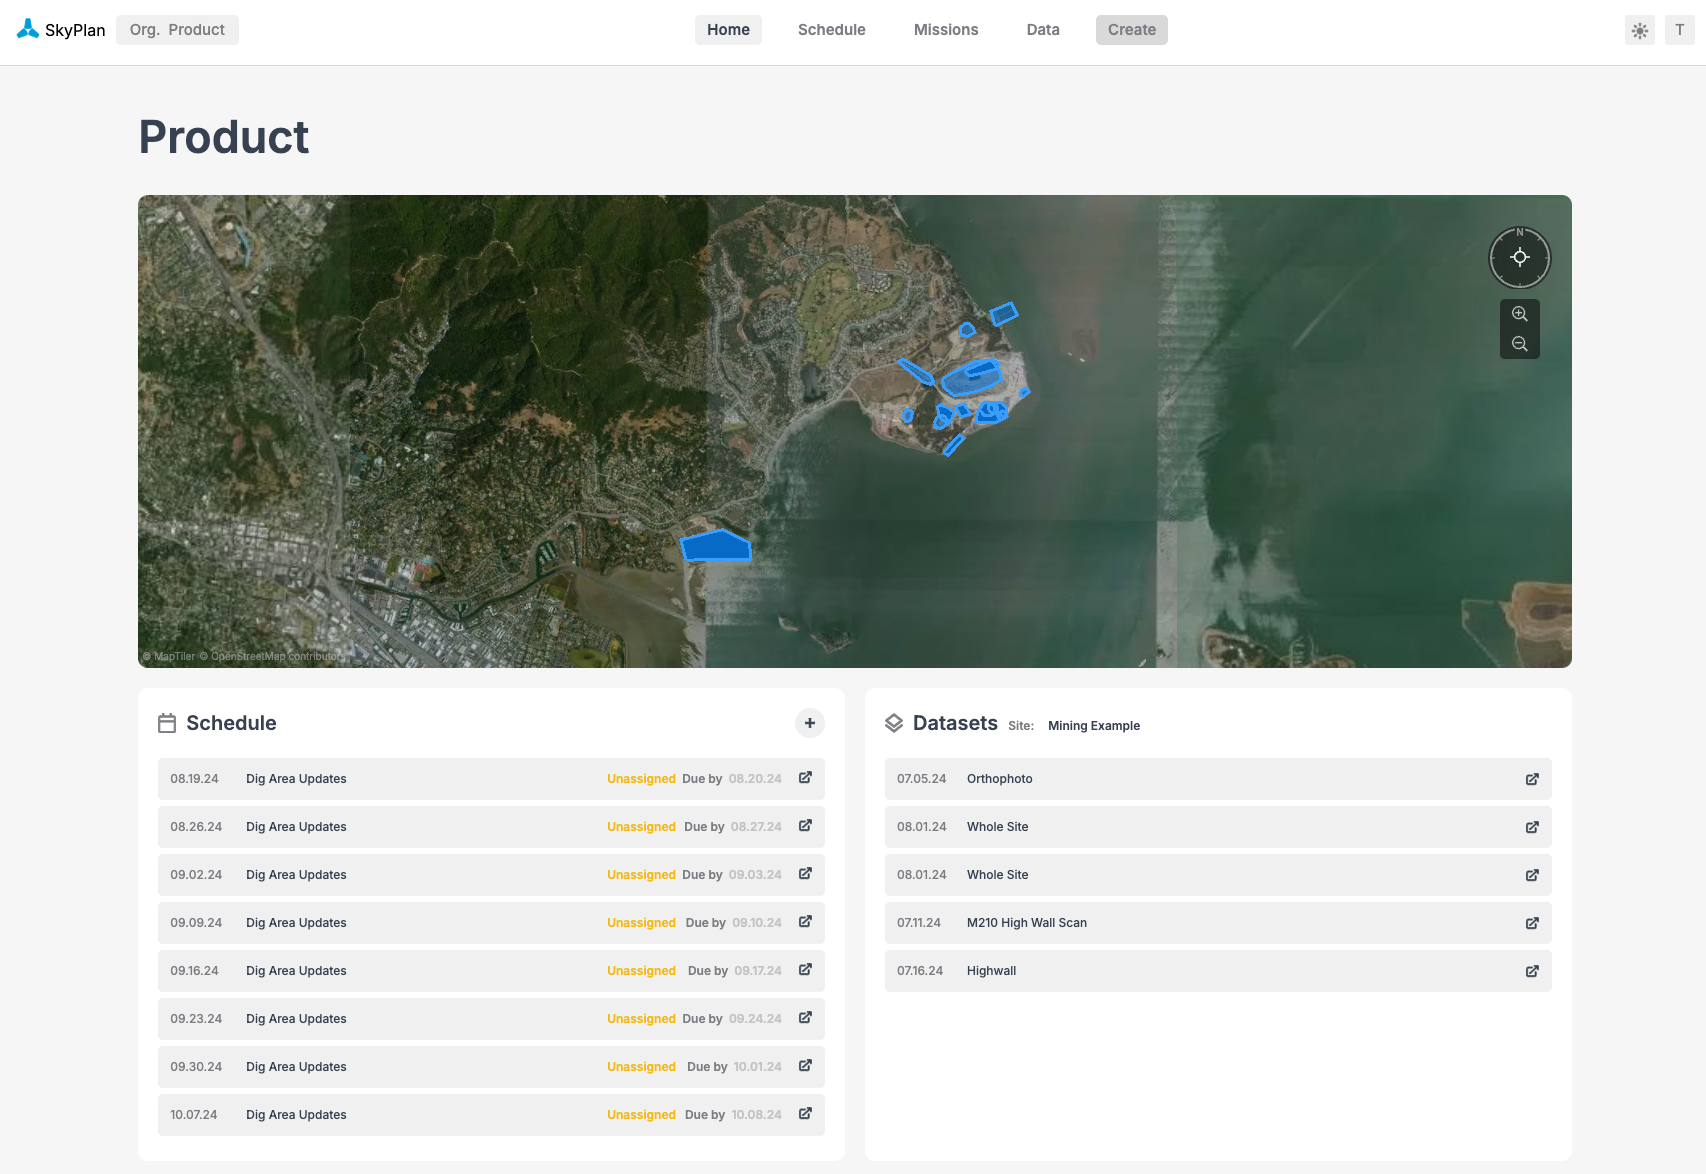The image size is (1706, 1174).
Task: Go to the Home tab
Action: [728, 30]
